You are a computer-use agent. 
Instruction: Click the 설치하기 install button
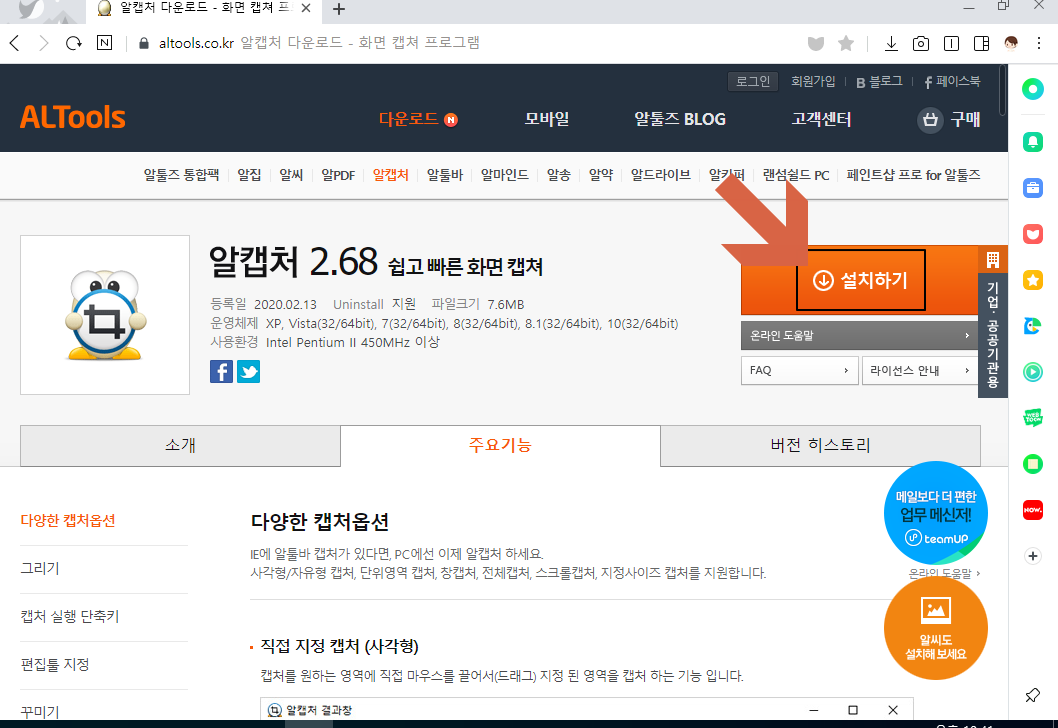click(x=860, y=280)
